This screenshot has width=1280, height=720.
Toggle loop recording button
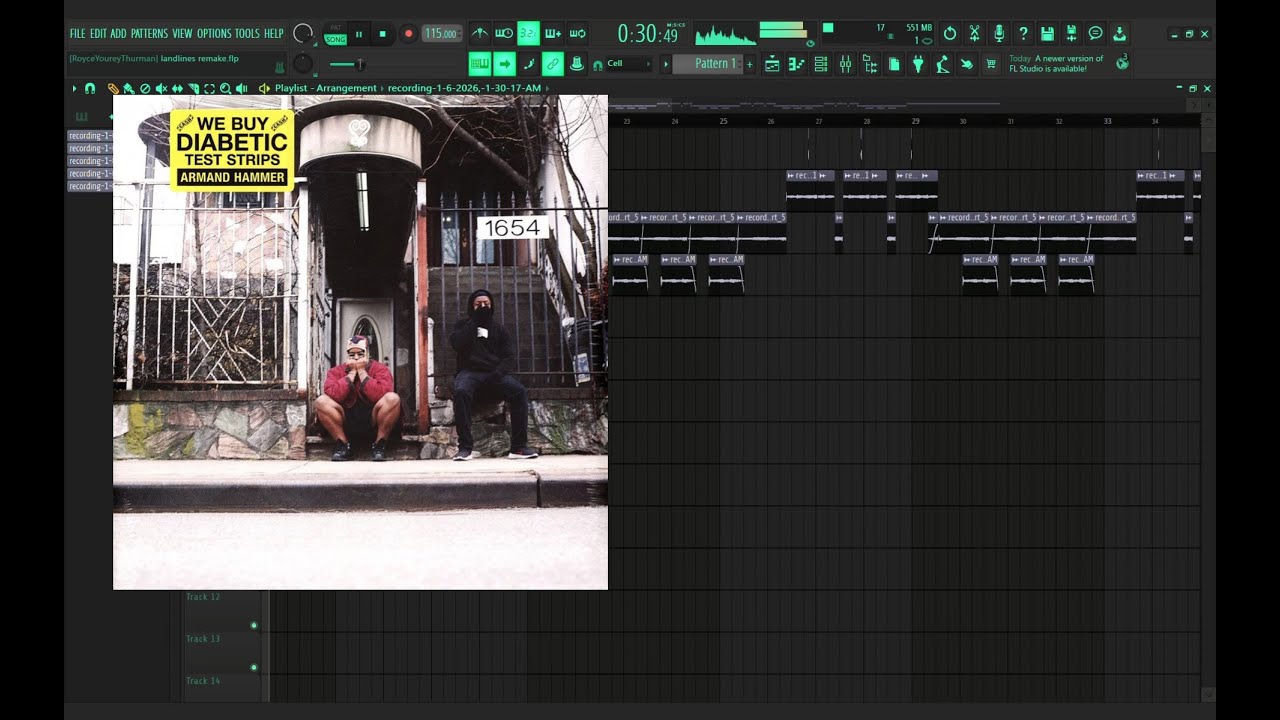(578, 33)
